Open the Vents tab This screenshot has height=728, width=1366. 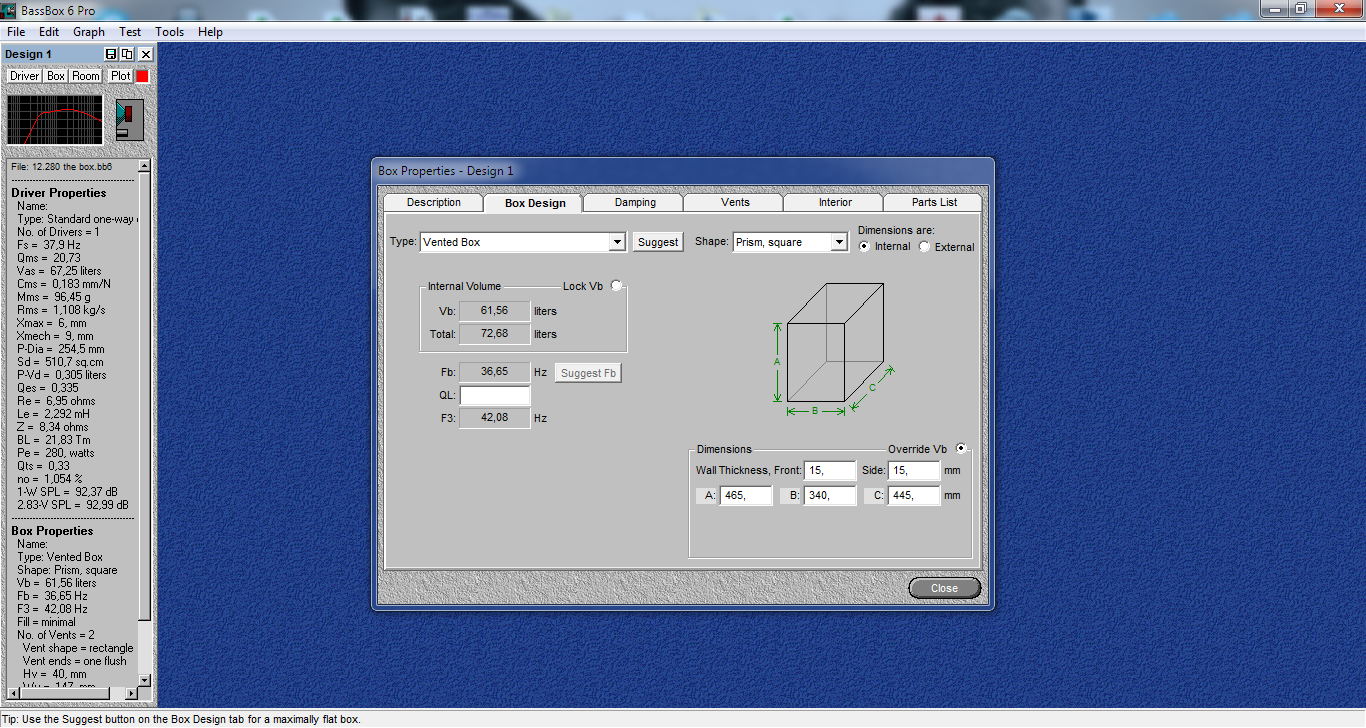(735, 202)
